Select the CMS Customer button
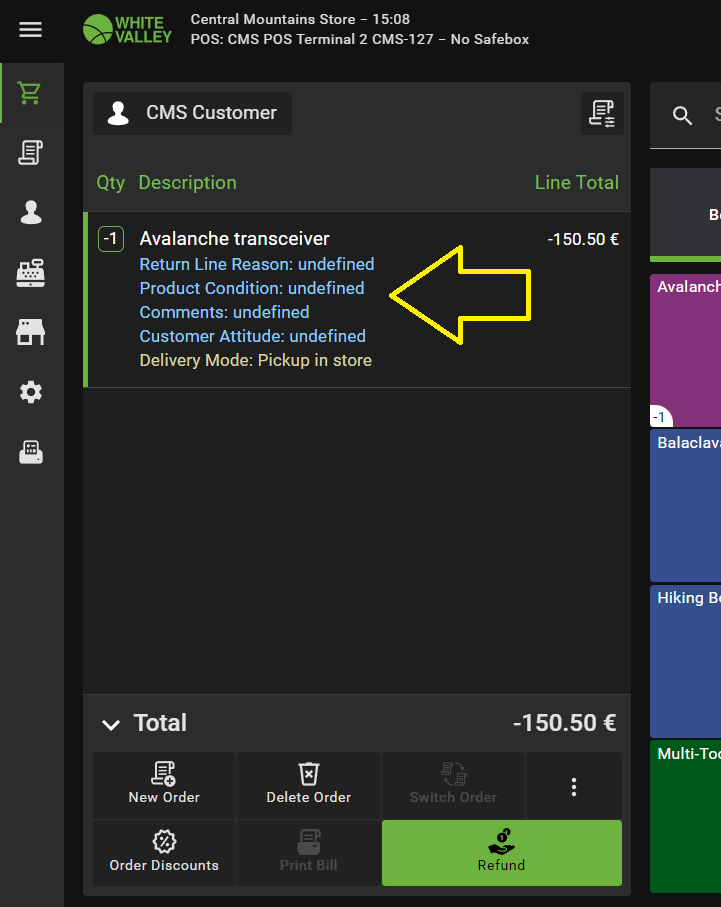The image size is (721, 907). point(193,113)
